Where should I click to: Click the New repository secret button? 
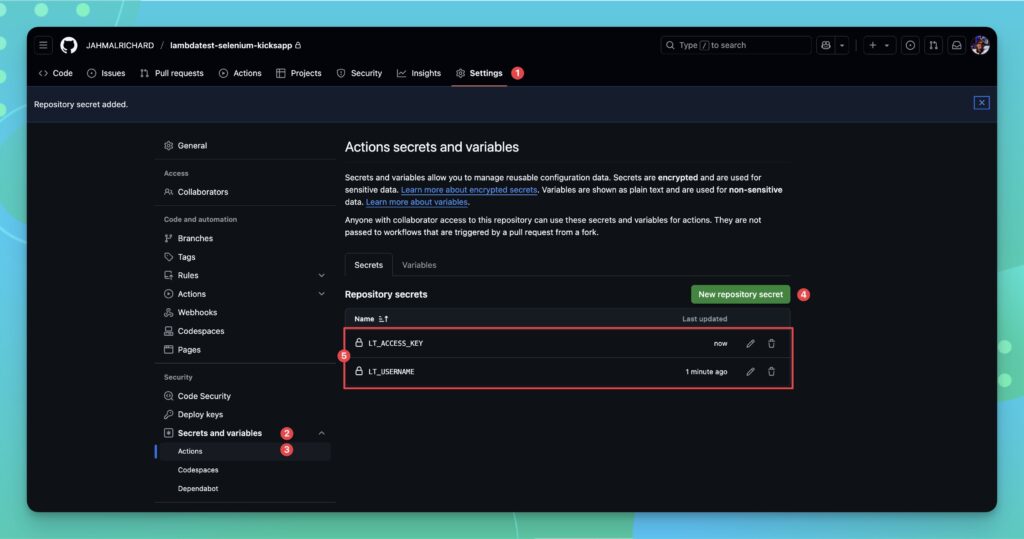coord(740,295)
